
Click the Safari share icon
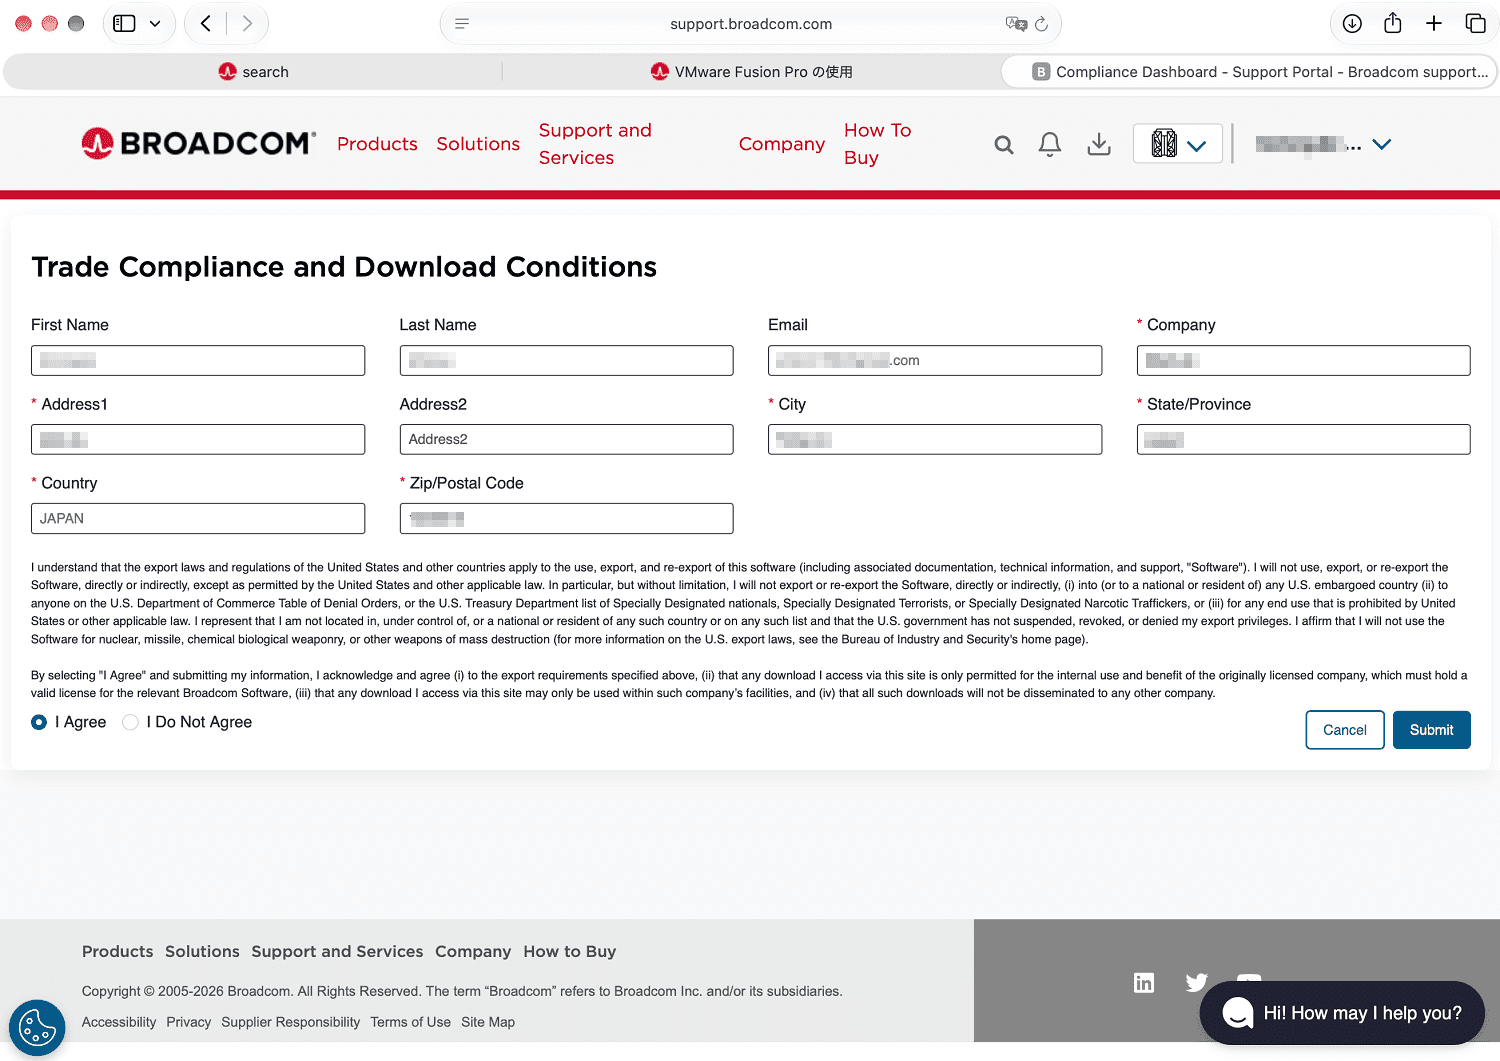(1393, 23)
